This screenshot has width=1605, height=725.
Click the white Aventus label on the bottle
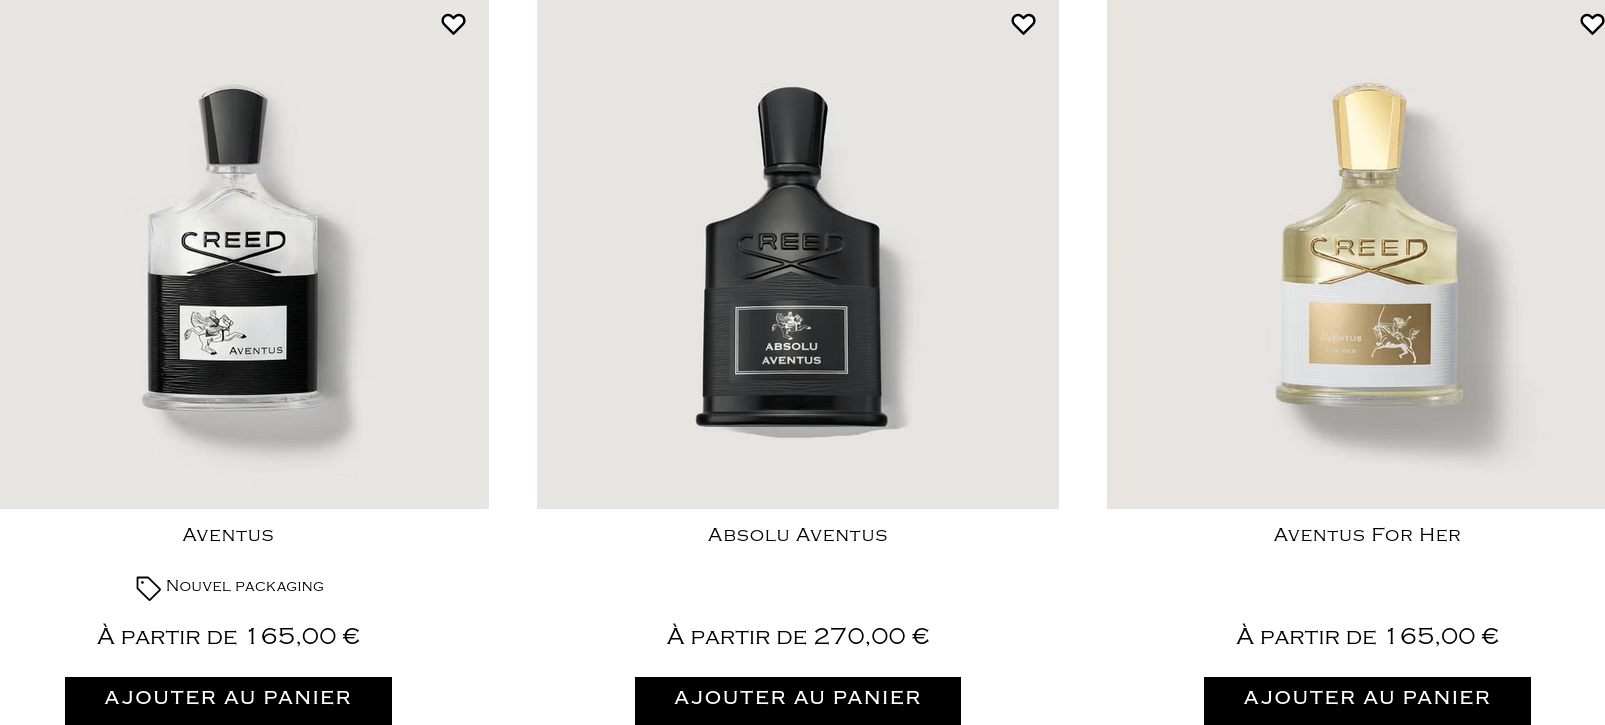tap(233, 332)
